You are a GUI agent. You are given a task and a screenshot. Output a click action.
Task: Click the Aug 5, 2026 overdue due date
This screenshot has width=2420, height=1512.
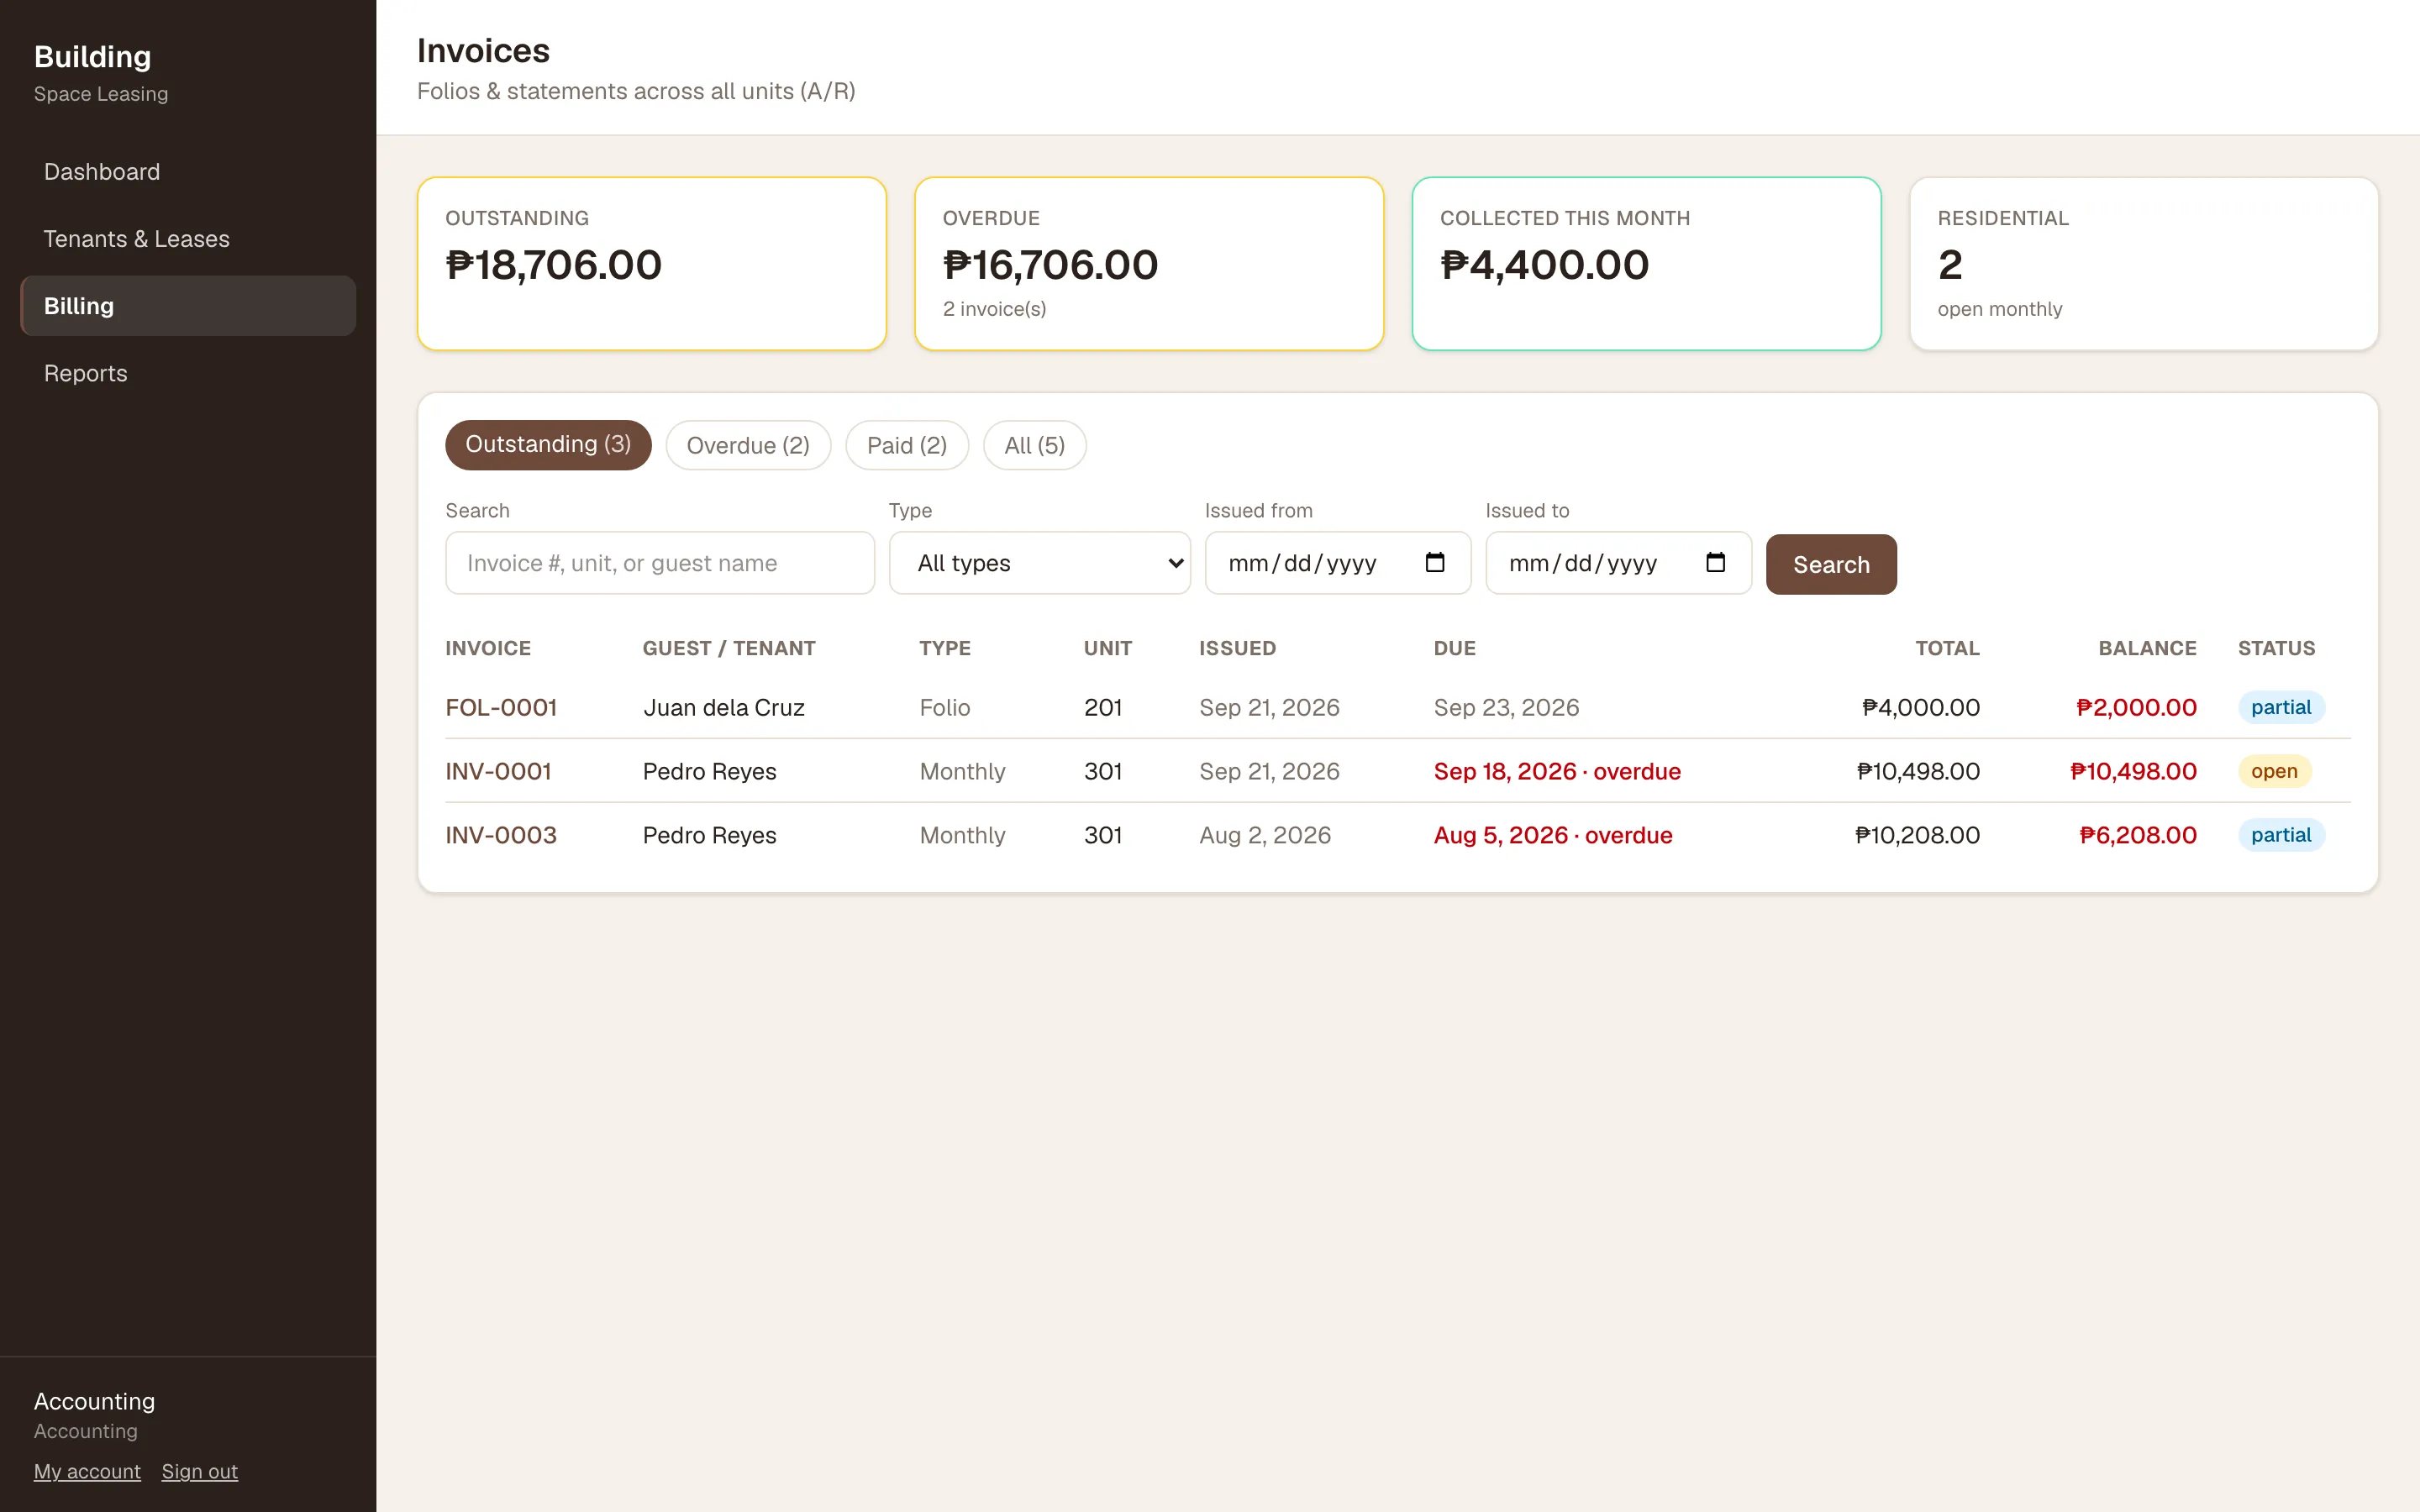tap(1553, 835)
